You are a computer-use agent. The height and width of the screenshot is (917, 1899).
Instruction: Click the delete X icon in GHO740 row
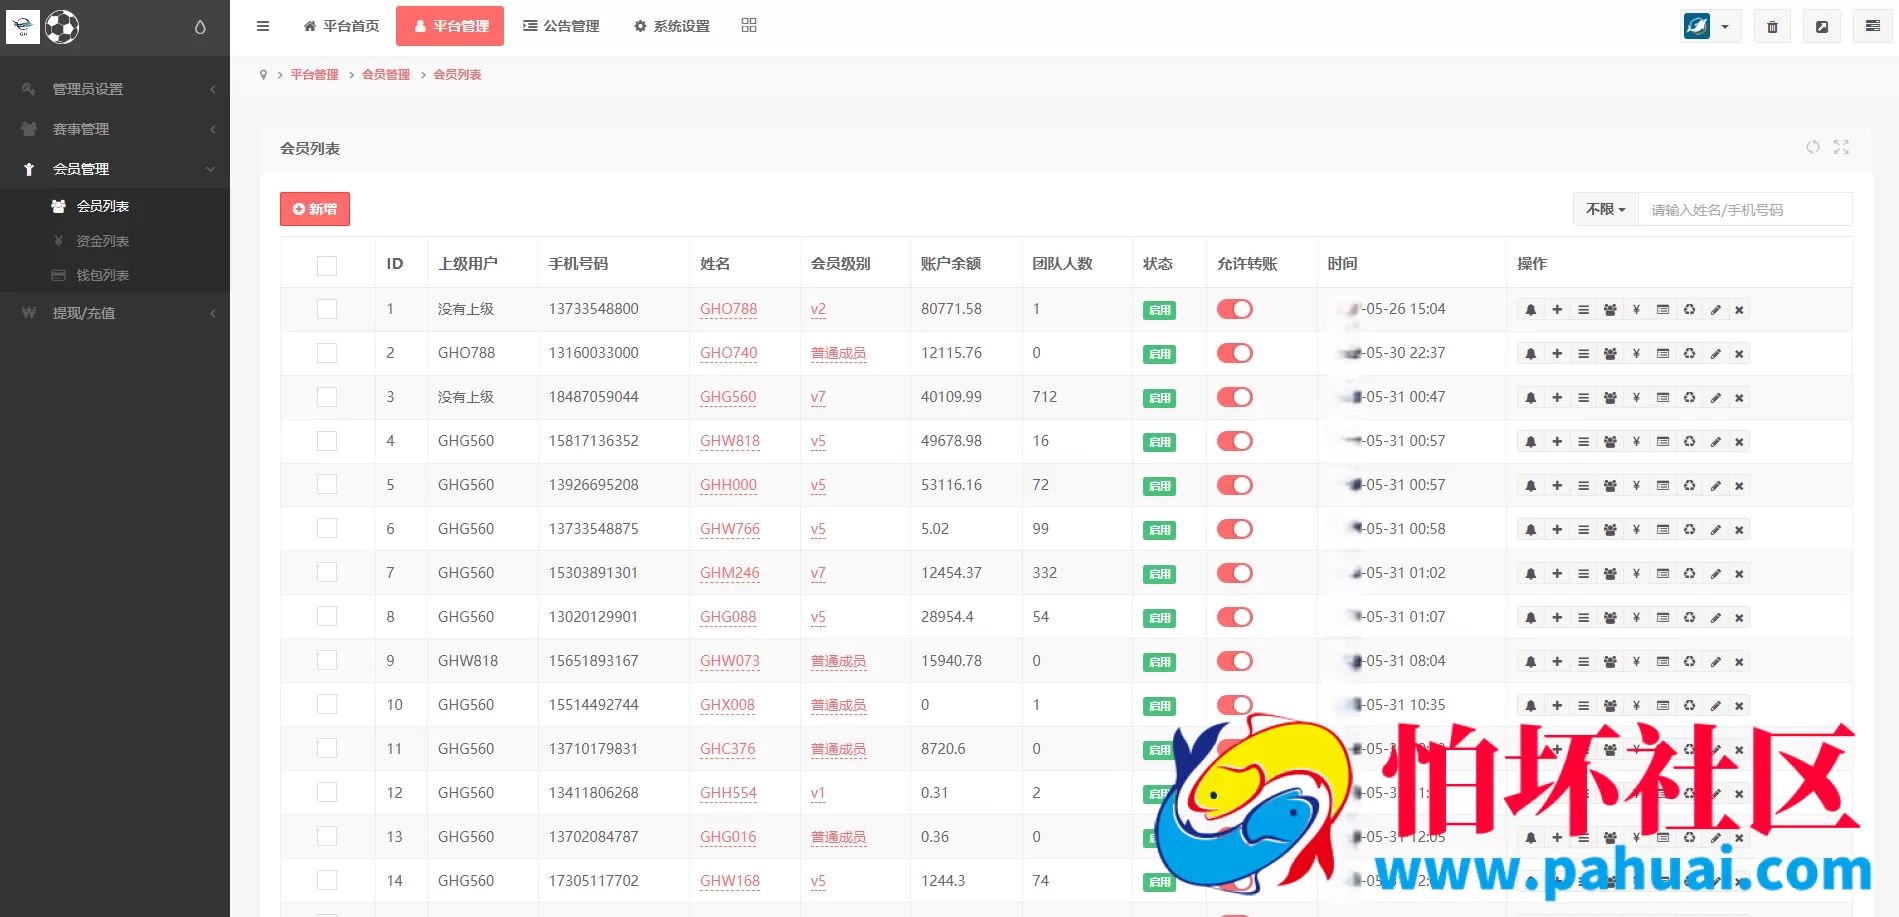coord(1739,354)
